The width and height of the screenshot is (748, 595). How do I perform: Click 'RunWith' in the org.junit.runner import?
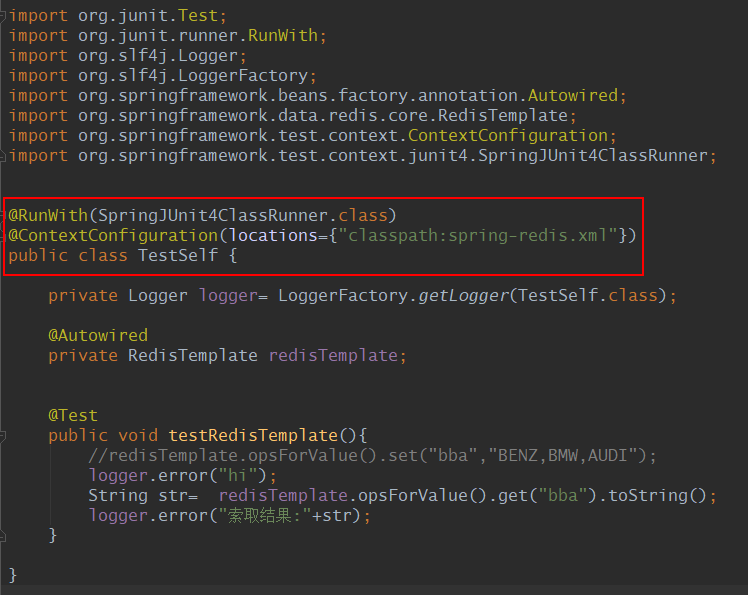click(x=282, y=35)
